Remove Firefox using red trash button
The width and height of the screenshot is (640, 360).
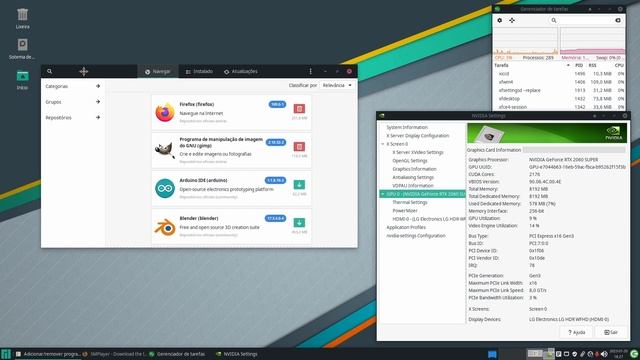click(299, 109)
